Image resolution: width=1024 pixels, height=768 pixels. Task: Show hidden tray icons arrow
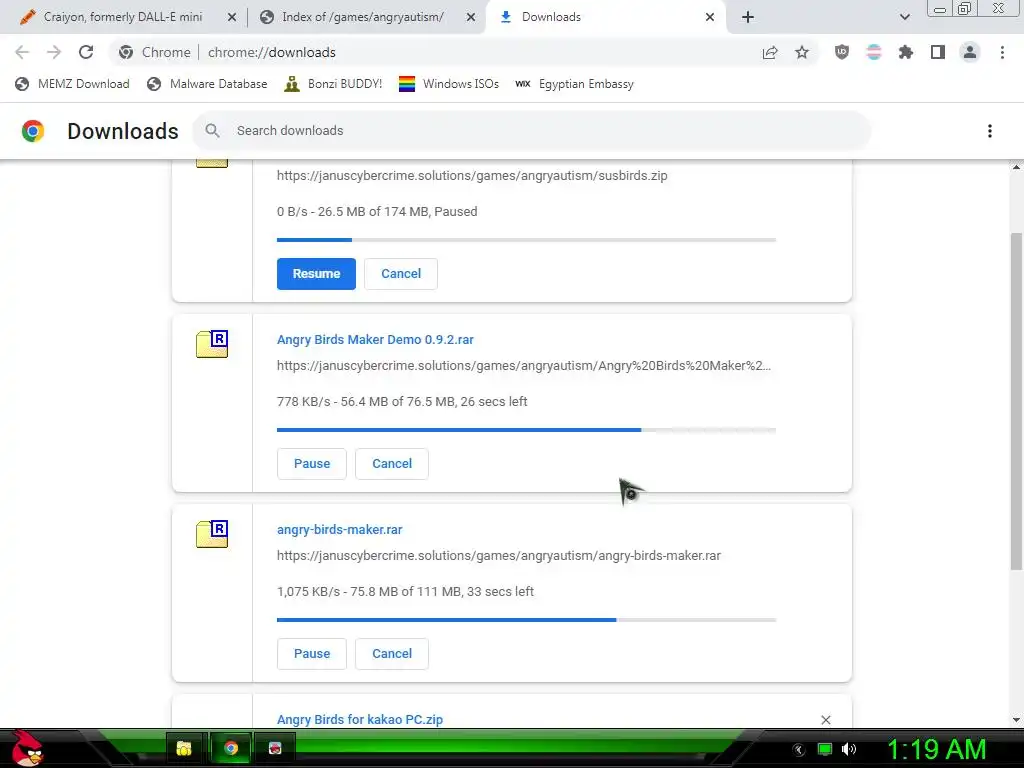pyautogui.click(x=799, y=750)
